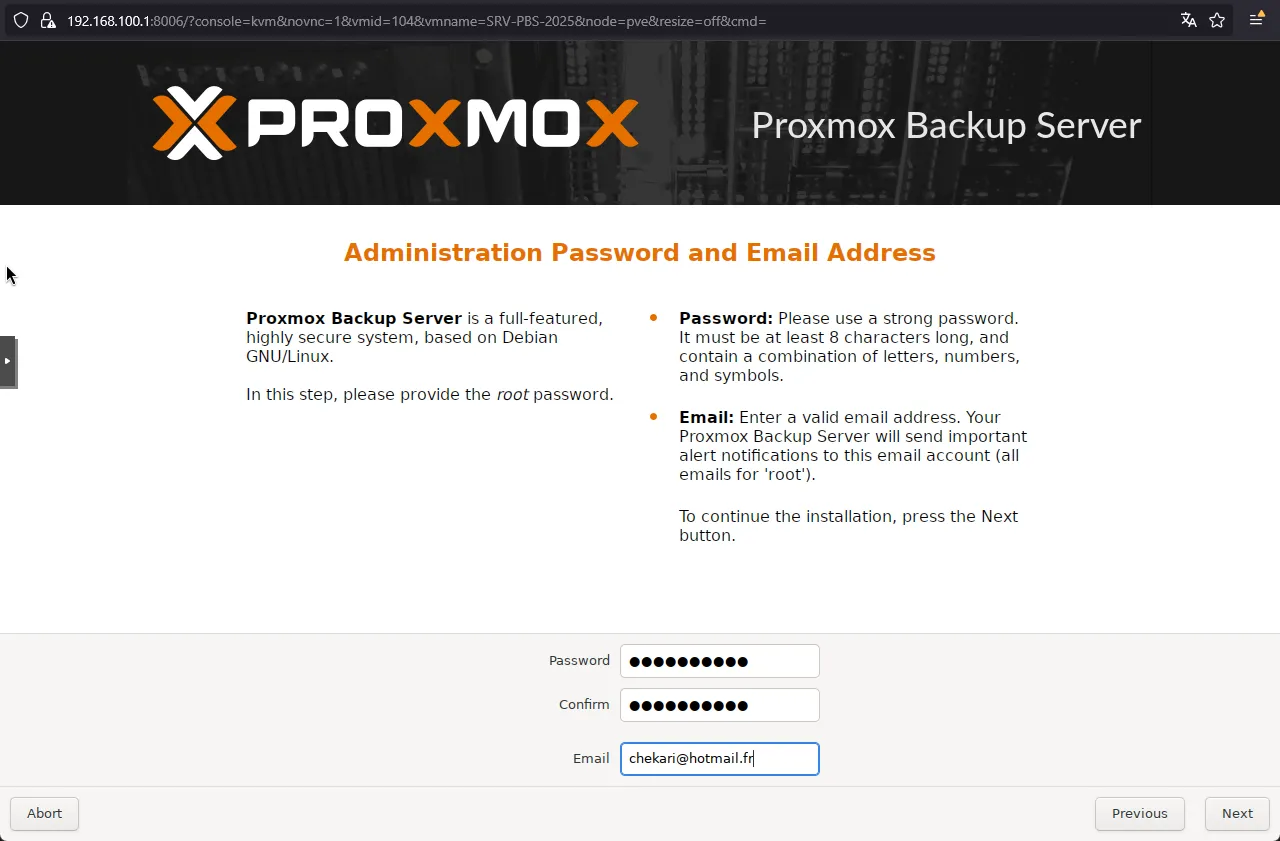The image size is (1280, 841).
Task: Continue with the Next button
Action: (1237, 813)
